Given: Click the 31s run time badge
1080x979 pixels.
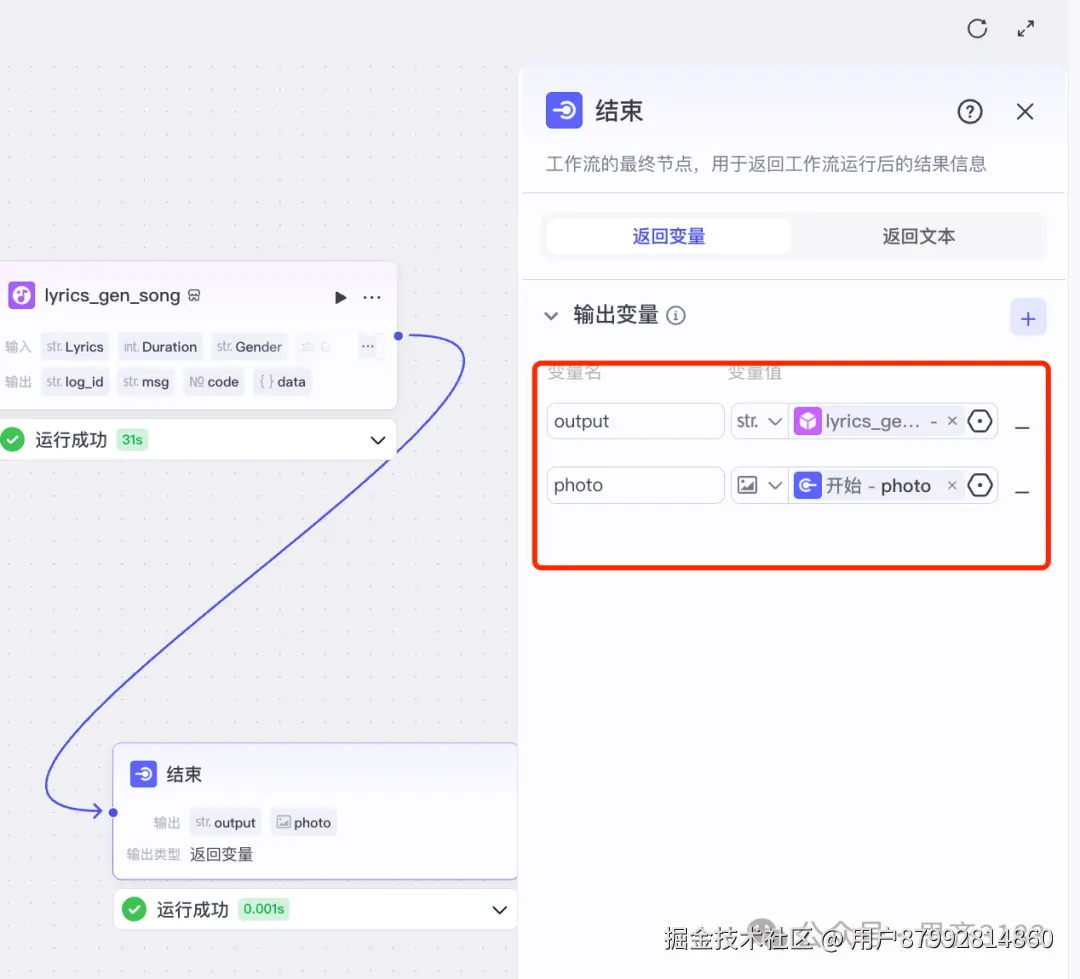Looking at the screenshot, I should coord(132,440).
